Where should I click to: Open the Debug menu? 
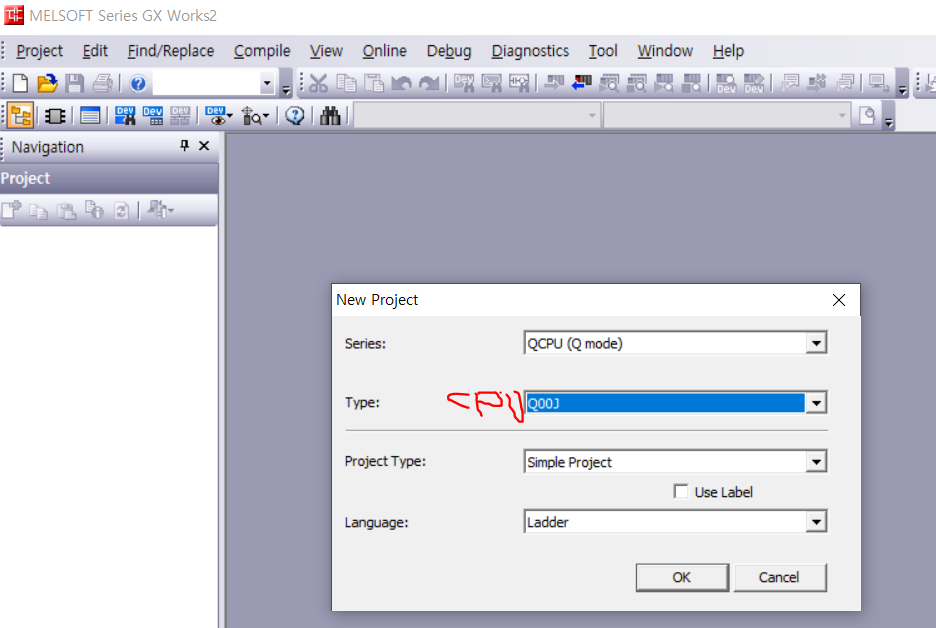click(x=449, y=51)
